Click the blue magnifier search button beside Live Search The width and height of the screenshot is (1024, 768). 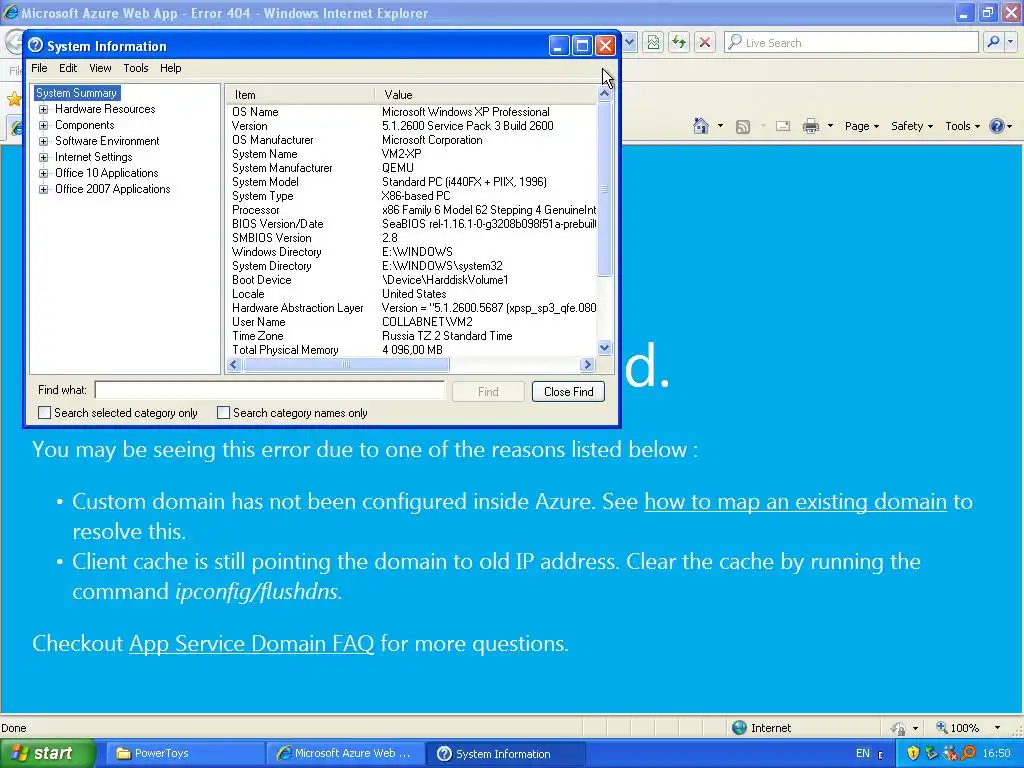993,42
